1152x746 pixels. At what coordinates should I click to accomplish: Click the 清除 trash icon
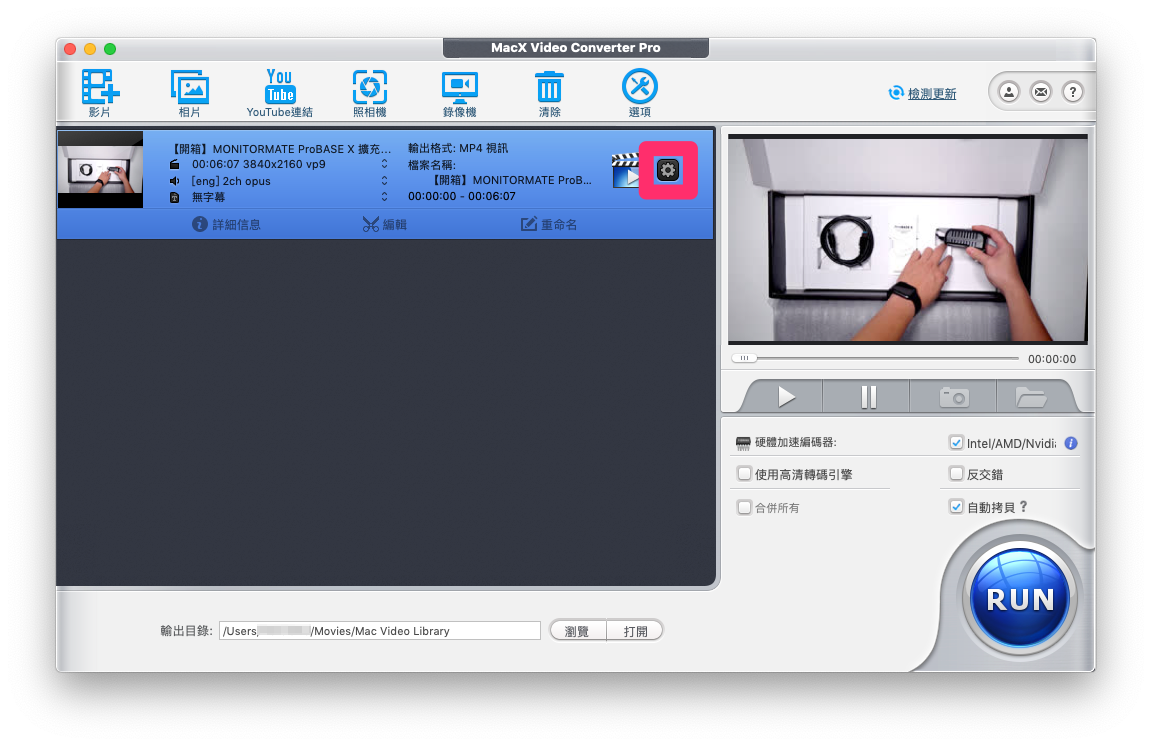(549, 87)
